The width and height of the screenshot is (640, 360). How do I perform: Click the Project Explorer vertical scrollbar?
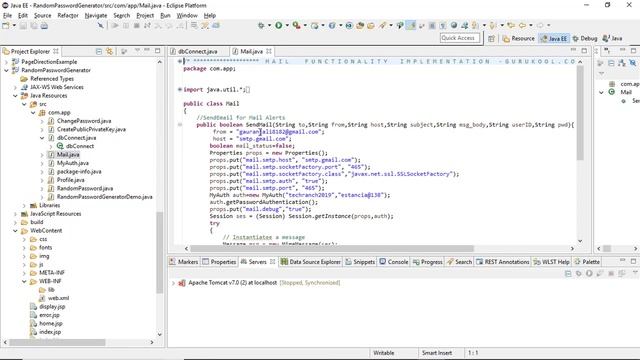point(160,252)
